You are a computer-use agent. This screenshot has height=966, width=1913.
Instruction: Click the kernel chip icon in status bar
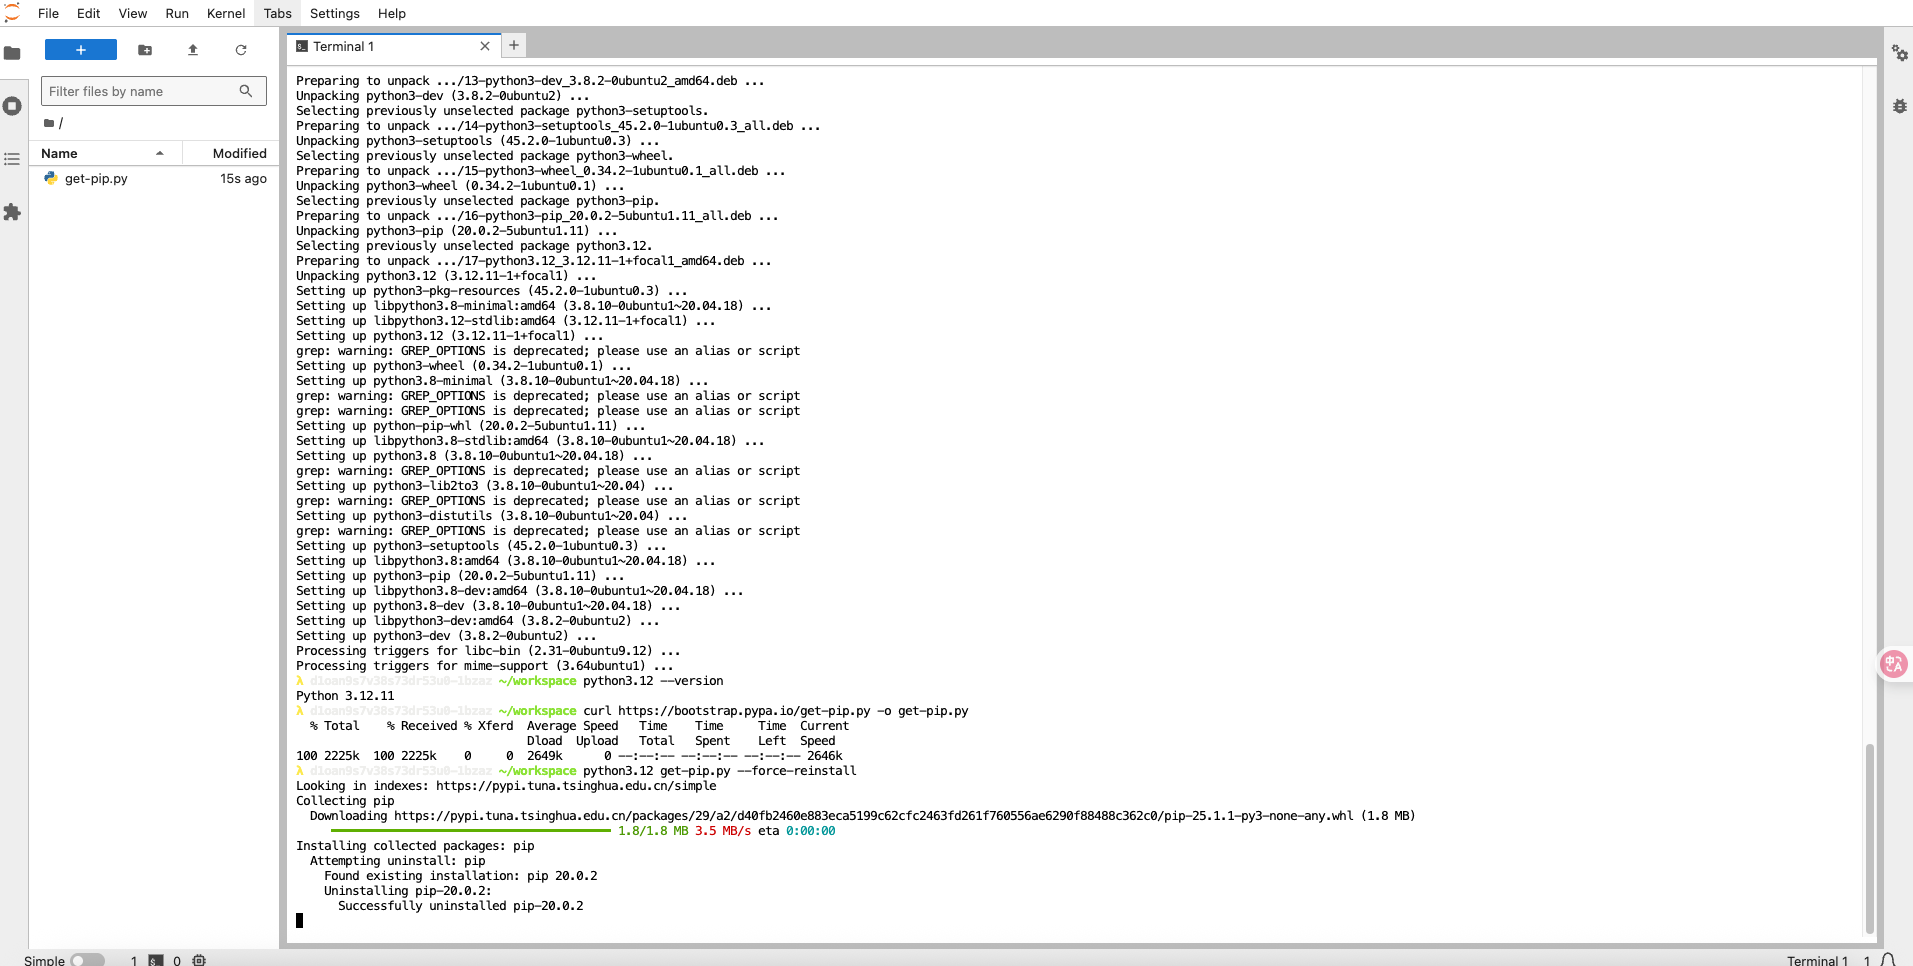click(x=199, y=960)
